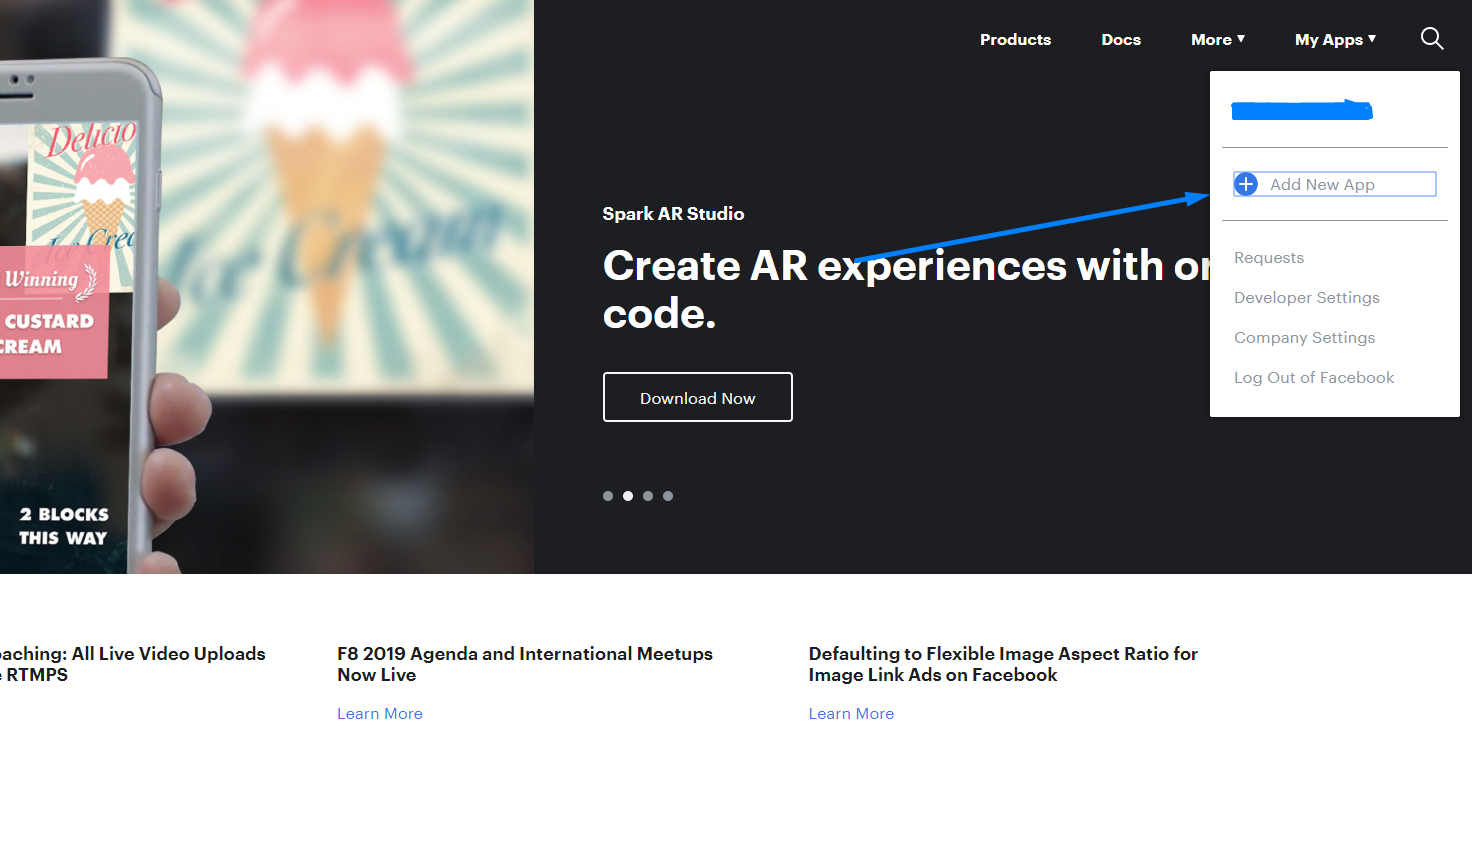Jump to the fourth carousel dot

point(668,496)
